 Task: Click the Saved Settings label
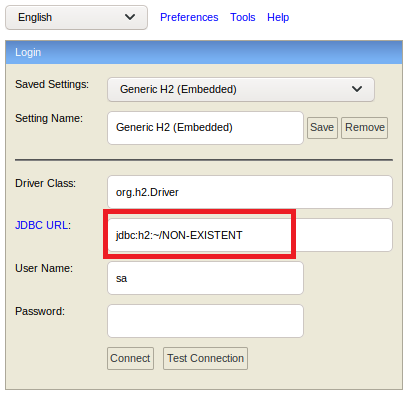[52, 84]
